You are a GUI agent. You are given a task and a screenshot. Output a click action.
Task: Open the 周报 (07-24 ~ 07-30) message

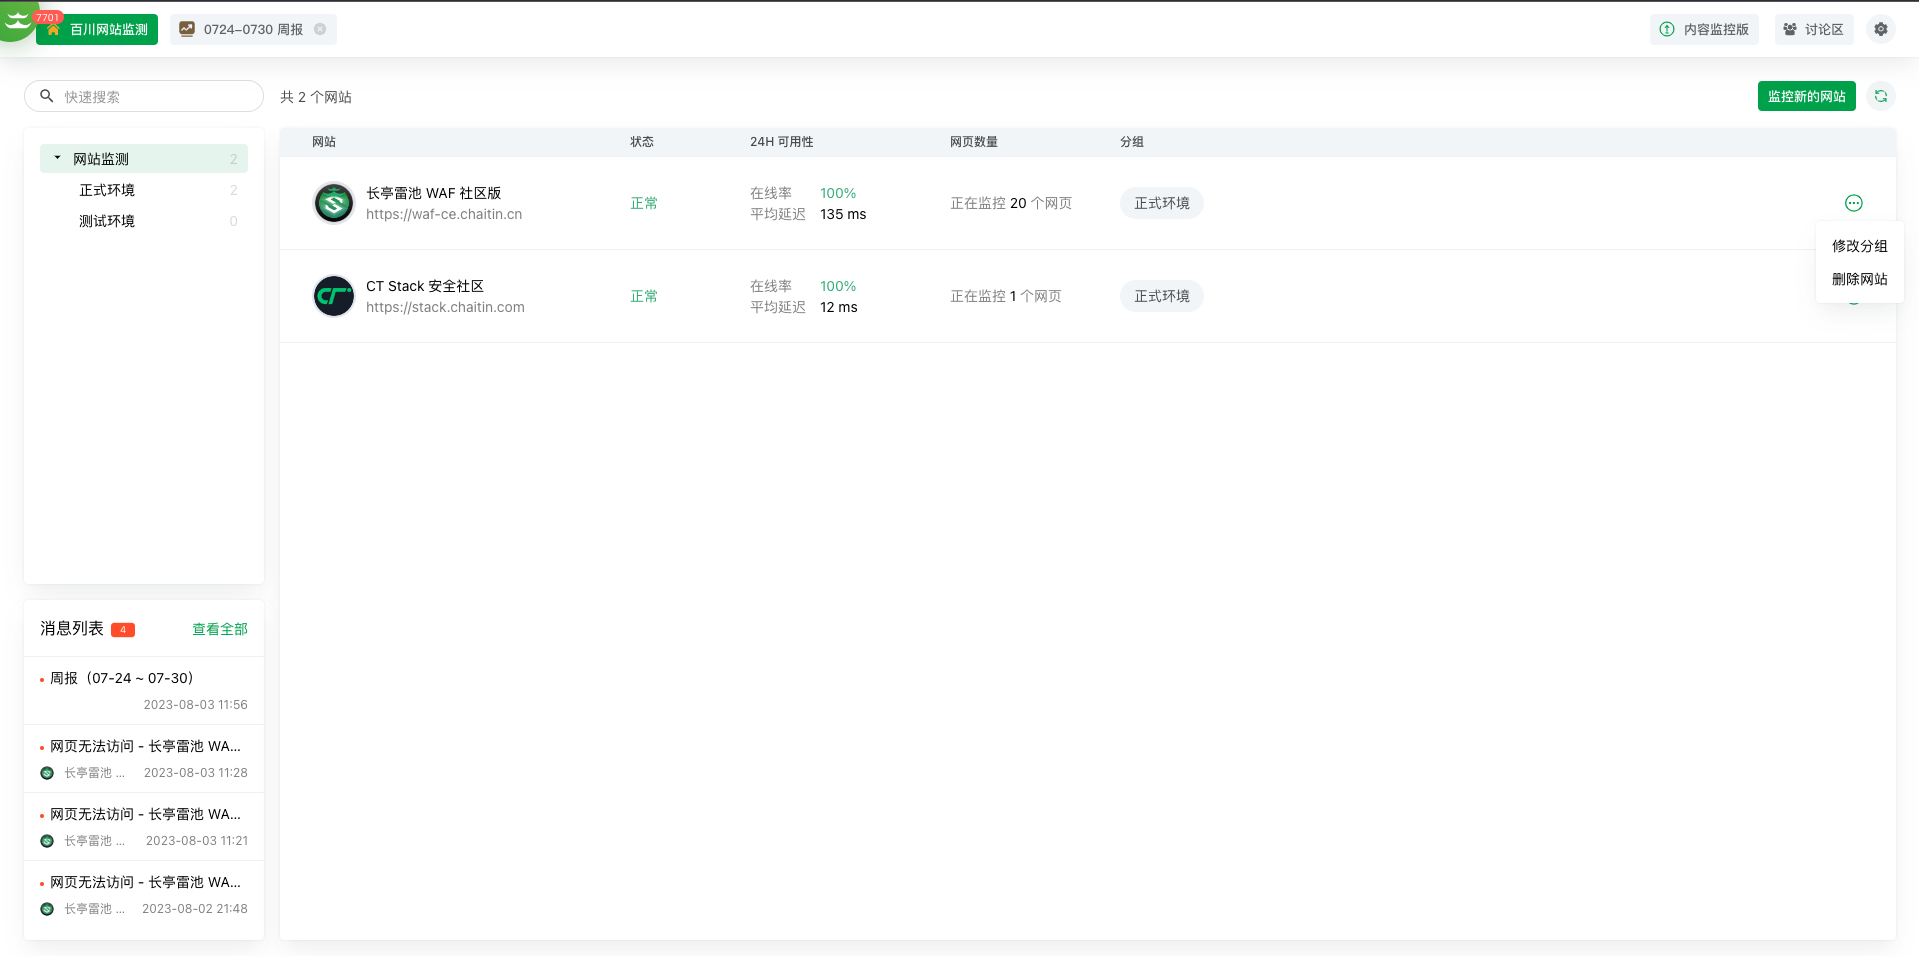[x=144, y=691]
